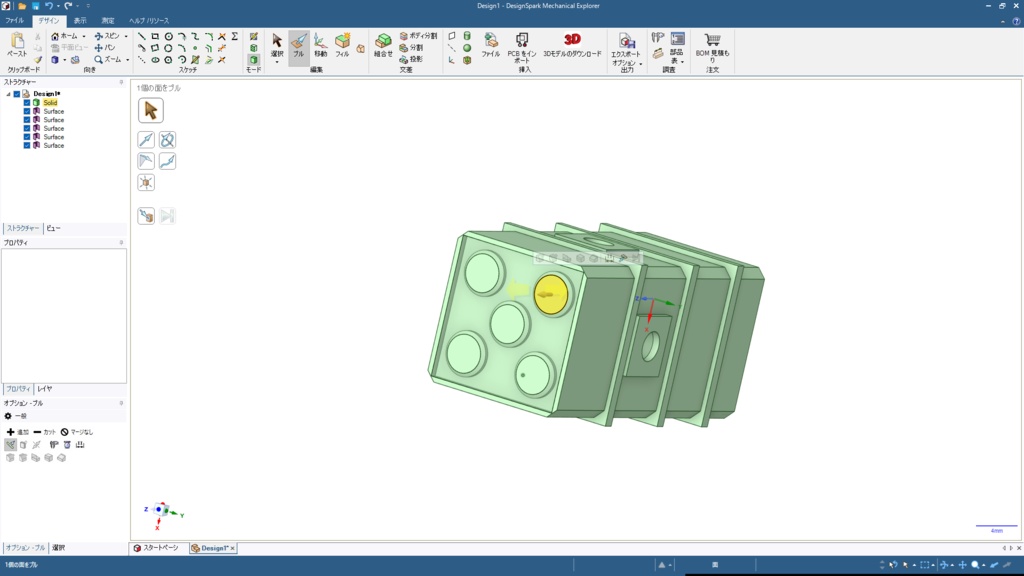This screenshot has width=1024, height=576.
Task: Click the select arrow tool guide in viewport
Action: (150, 110)
